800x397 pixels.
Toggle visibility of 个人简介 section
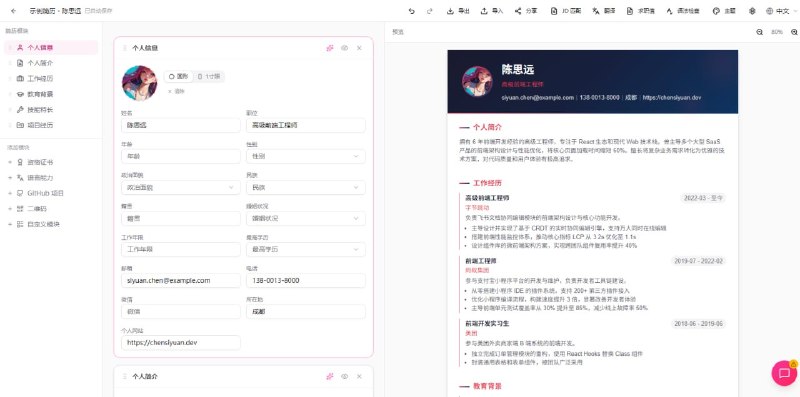[x=344, y=376]
